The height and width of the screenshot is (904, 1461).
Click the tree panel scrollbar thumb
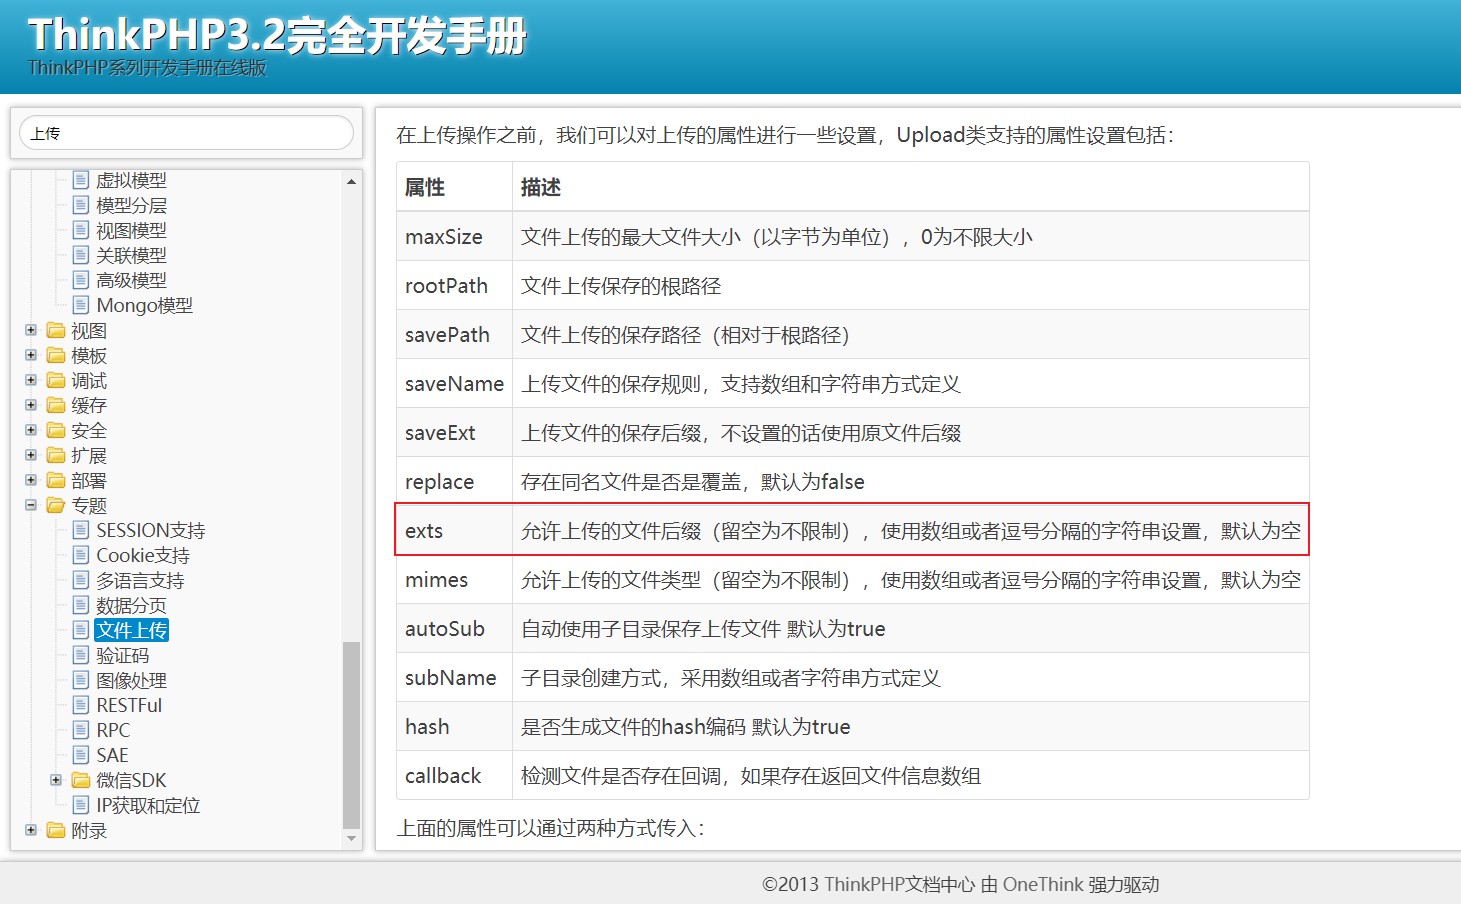351,735
